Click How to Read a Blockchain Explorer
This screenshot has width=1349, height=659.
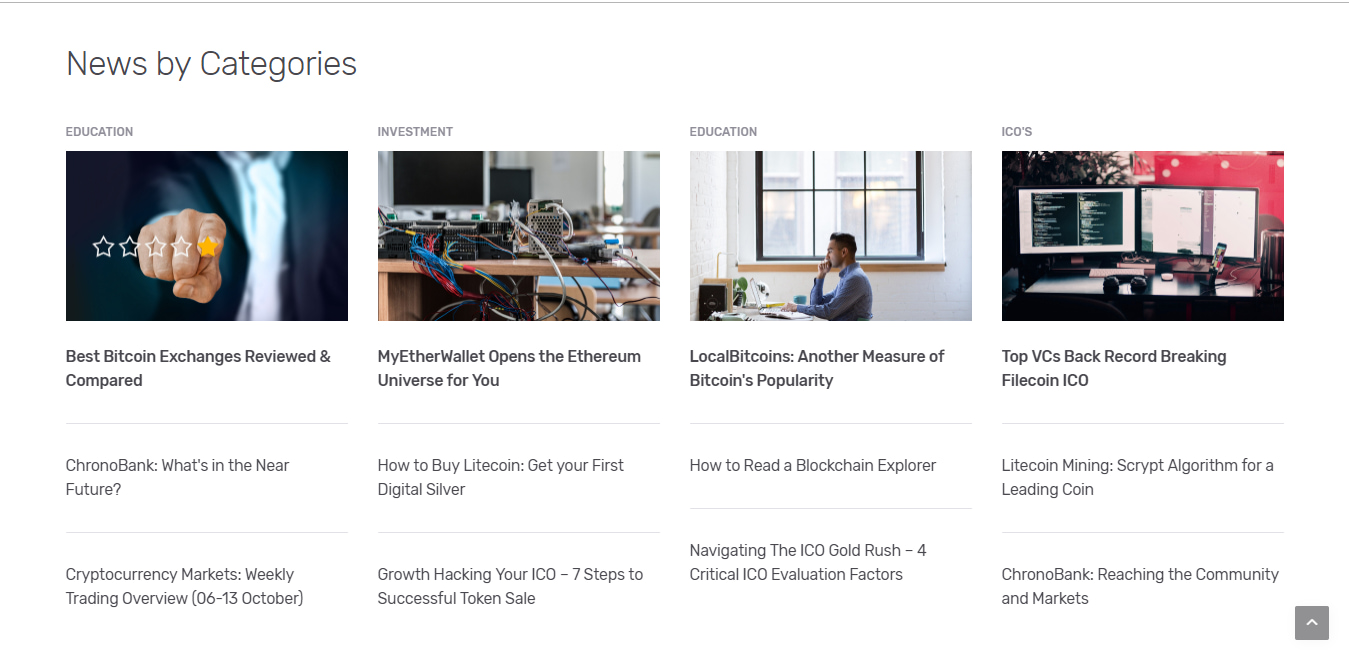tap(813, 465)
